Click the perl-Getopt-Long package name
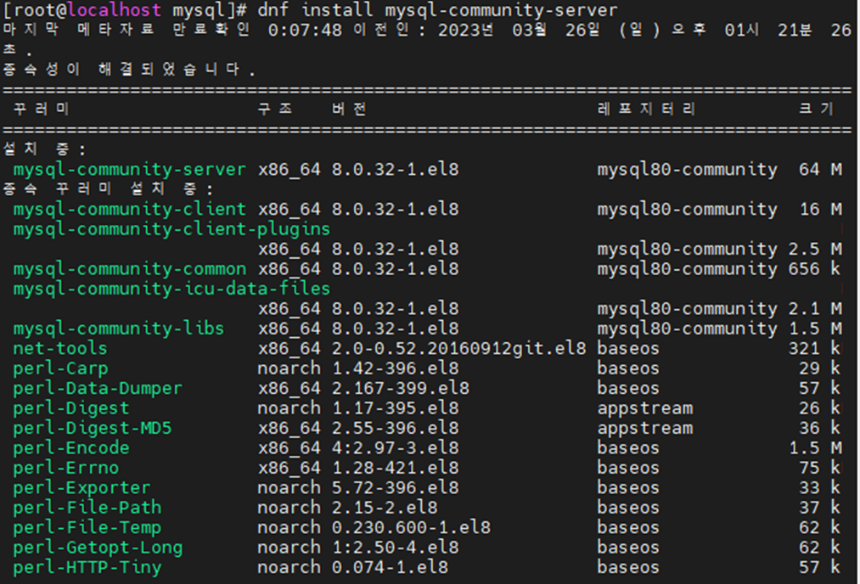This screenshot has width=860, height=584. pyautogui.click(x=98, y=547)
